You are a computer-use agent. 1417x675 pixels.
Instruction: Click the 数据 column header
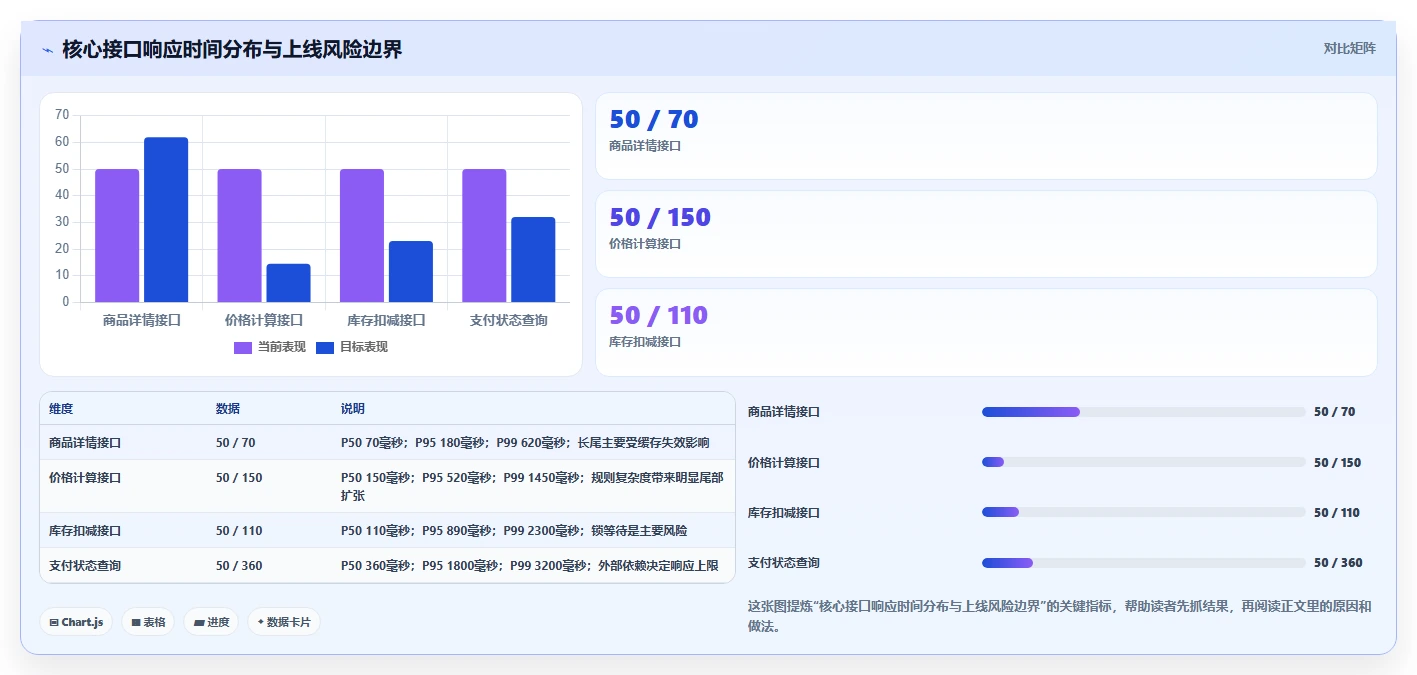[228, 409]
